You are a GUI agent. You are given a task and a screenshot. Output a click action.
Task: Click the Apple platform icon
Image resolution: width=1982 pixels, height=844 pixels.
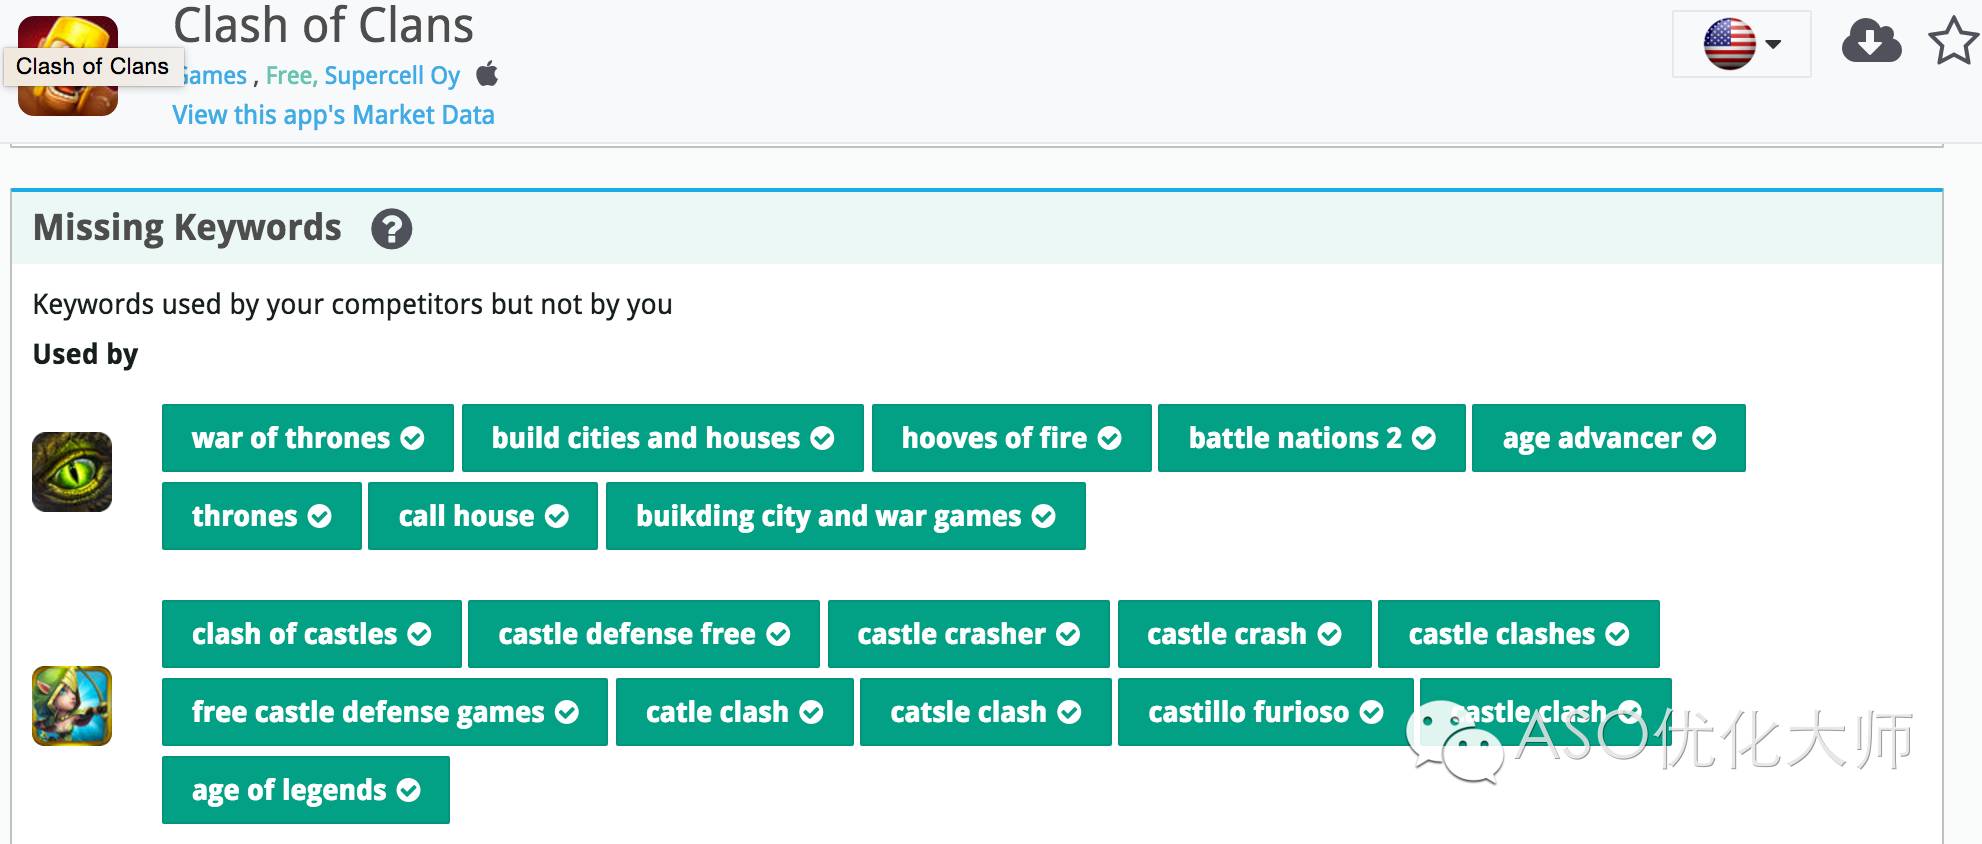(x=487, y=74)
